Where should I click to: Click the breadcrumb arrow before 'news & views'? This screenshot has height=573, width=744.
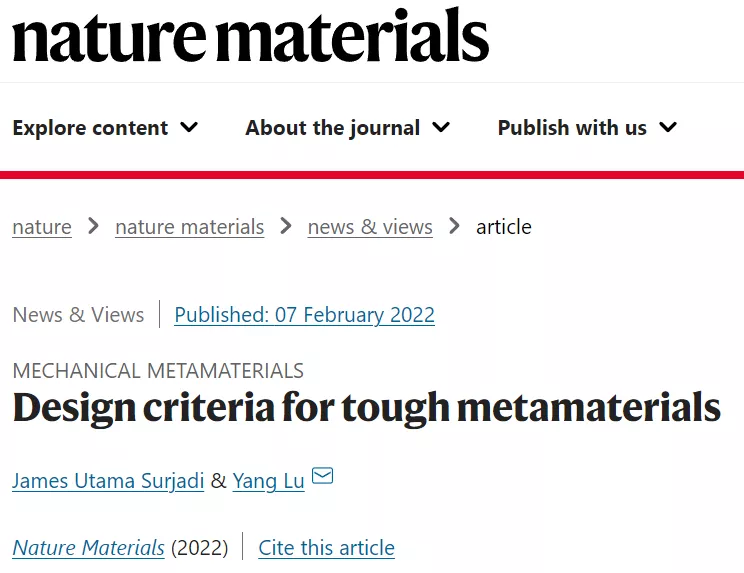[286, 226]
